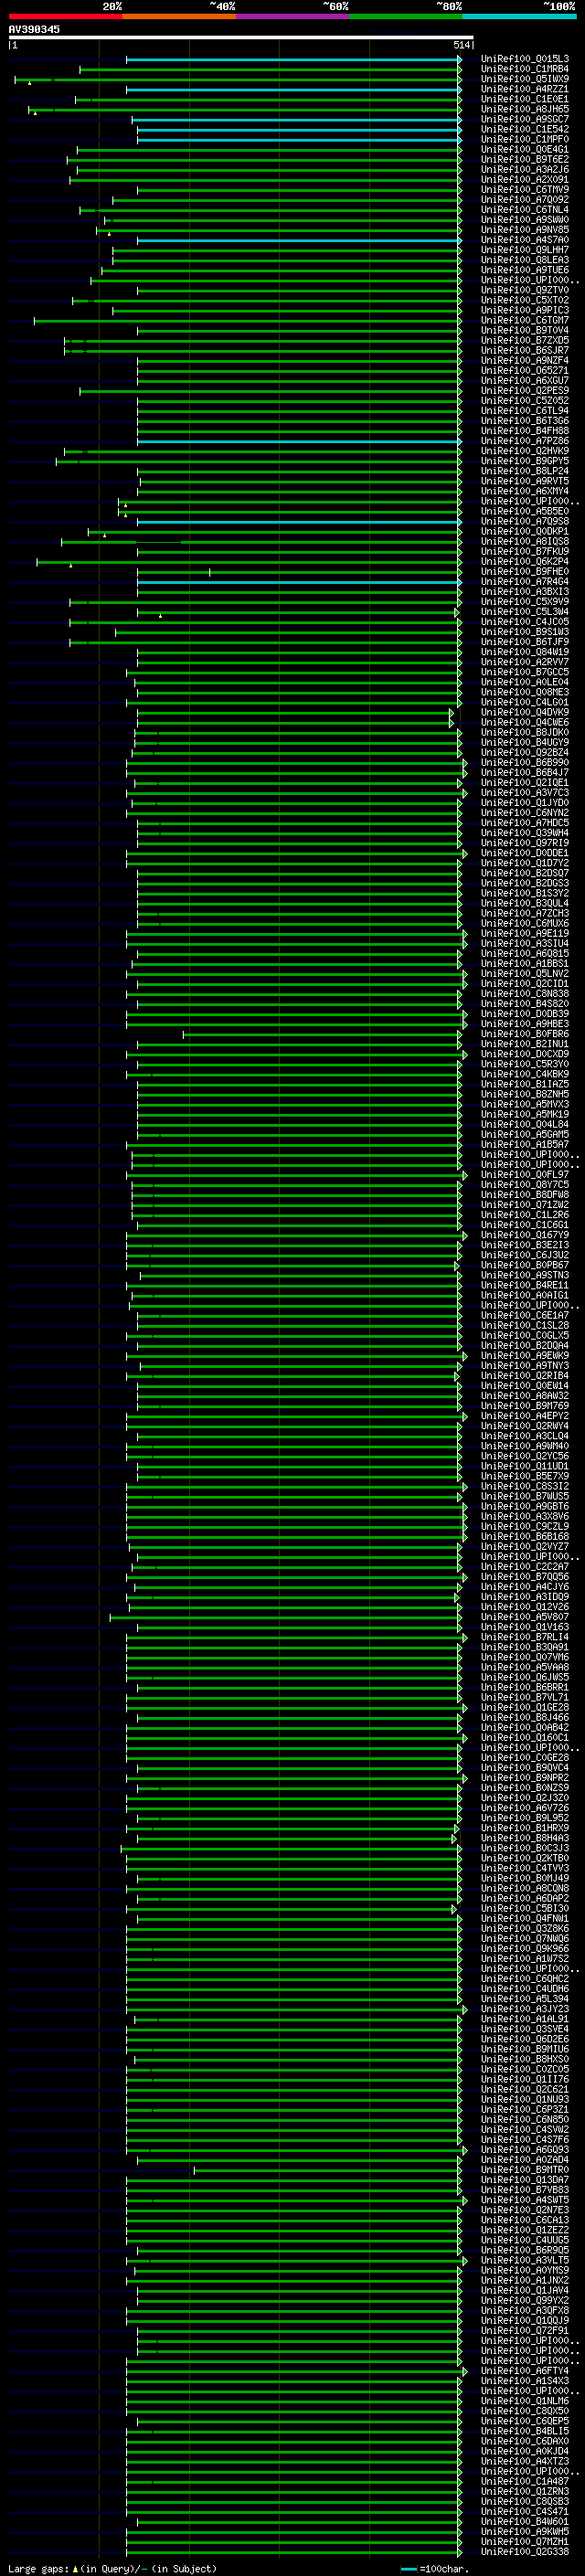Click the UniRef100_Q5IWX9 subject label
Screen dimensions: 585x2576
(x=525, y=79)
